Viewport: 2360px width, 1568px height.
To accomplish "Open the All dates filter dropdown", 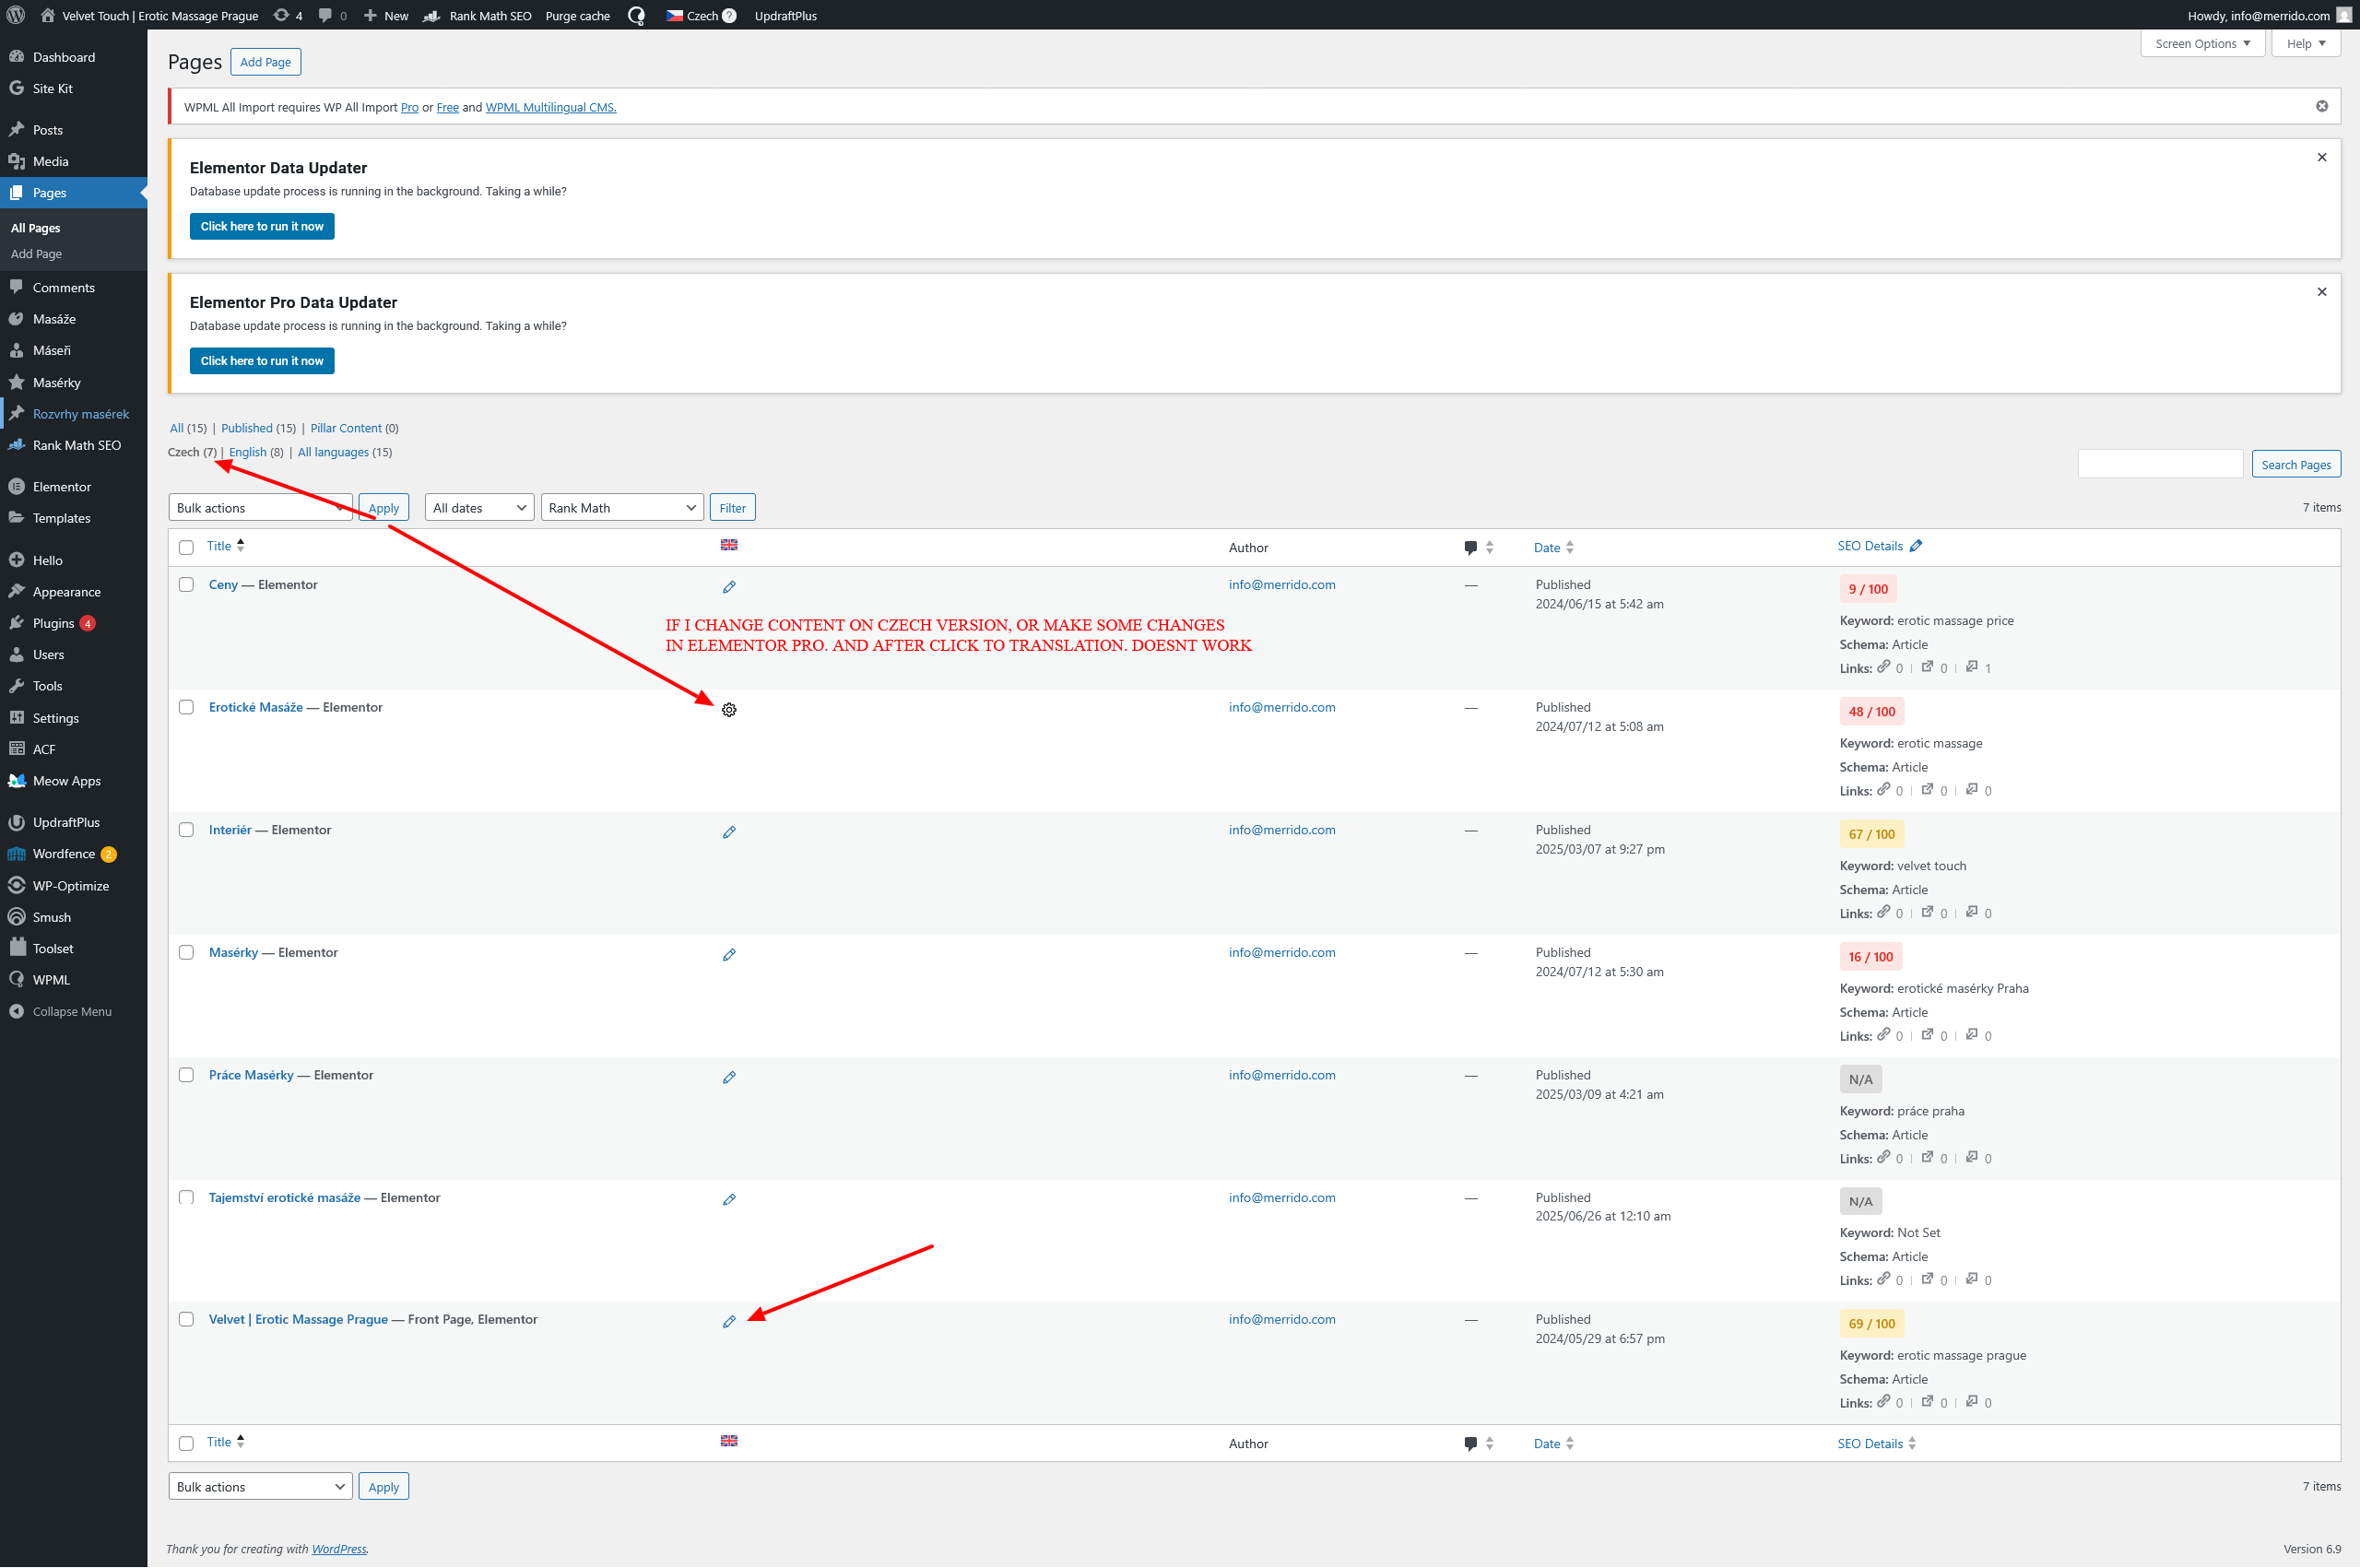I will point(479,508).
